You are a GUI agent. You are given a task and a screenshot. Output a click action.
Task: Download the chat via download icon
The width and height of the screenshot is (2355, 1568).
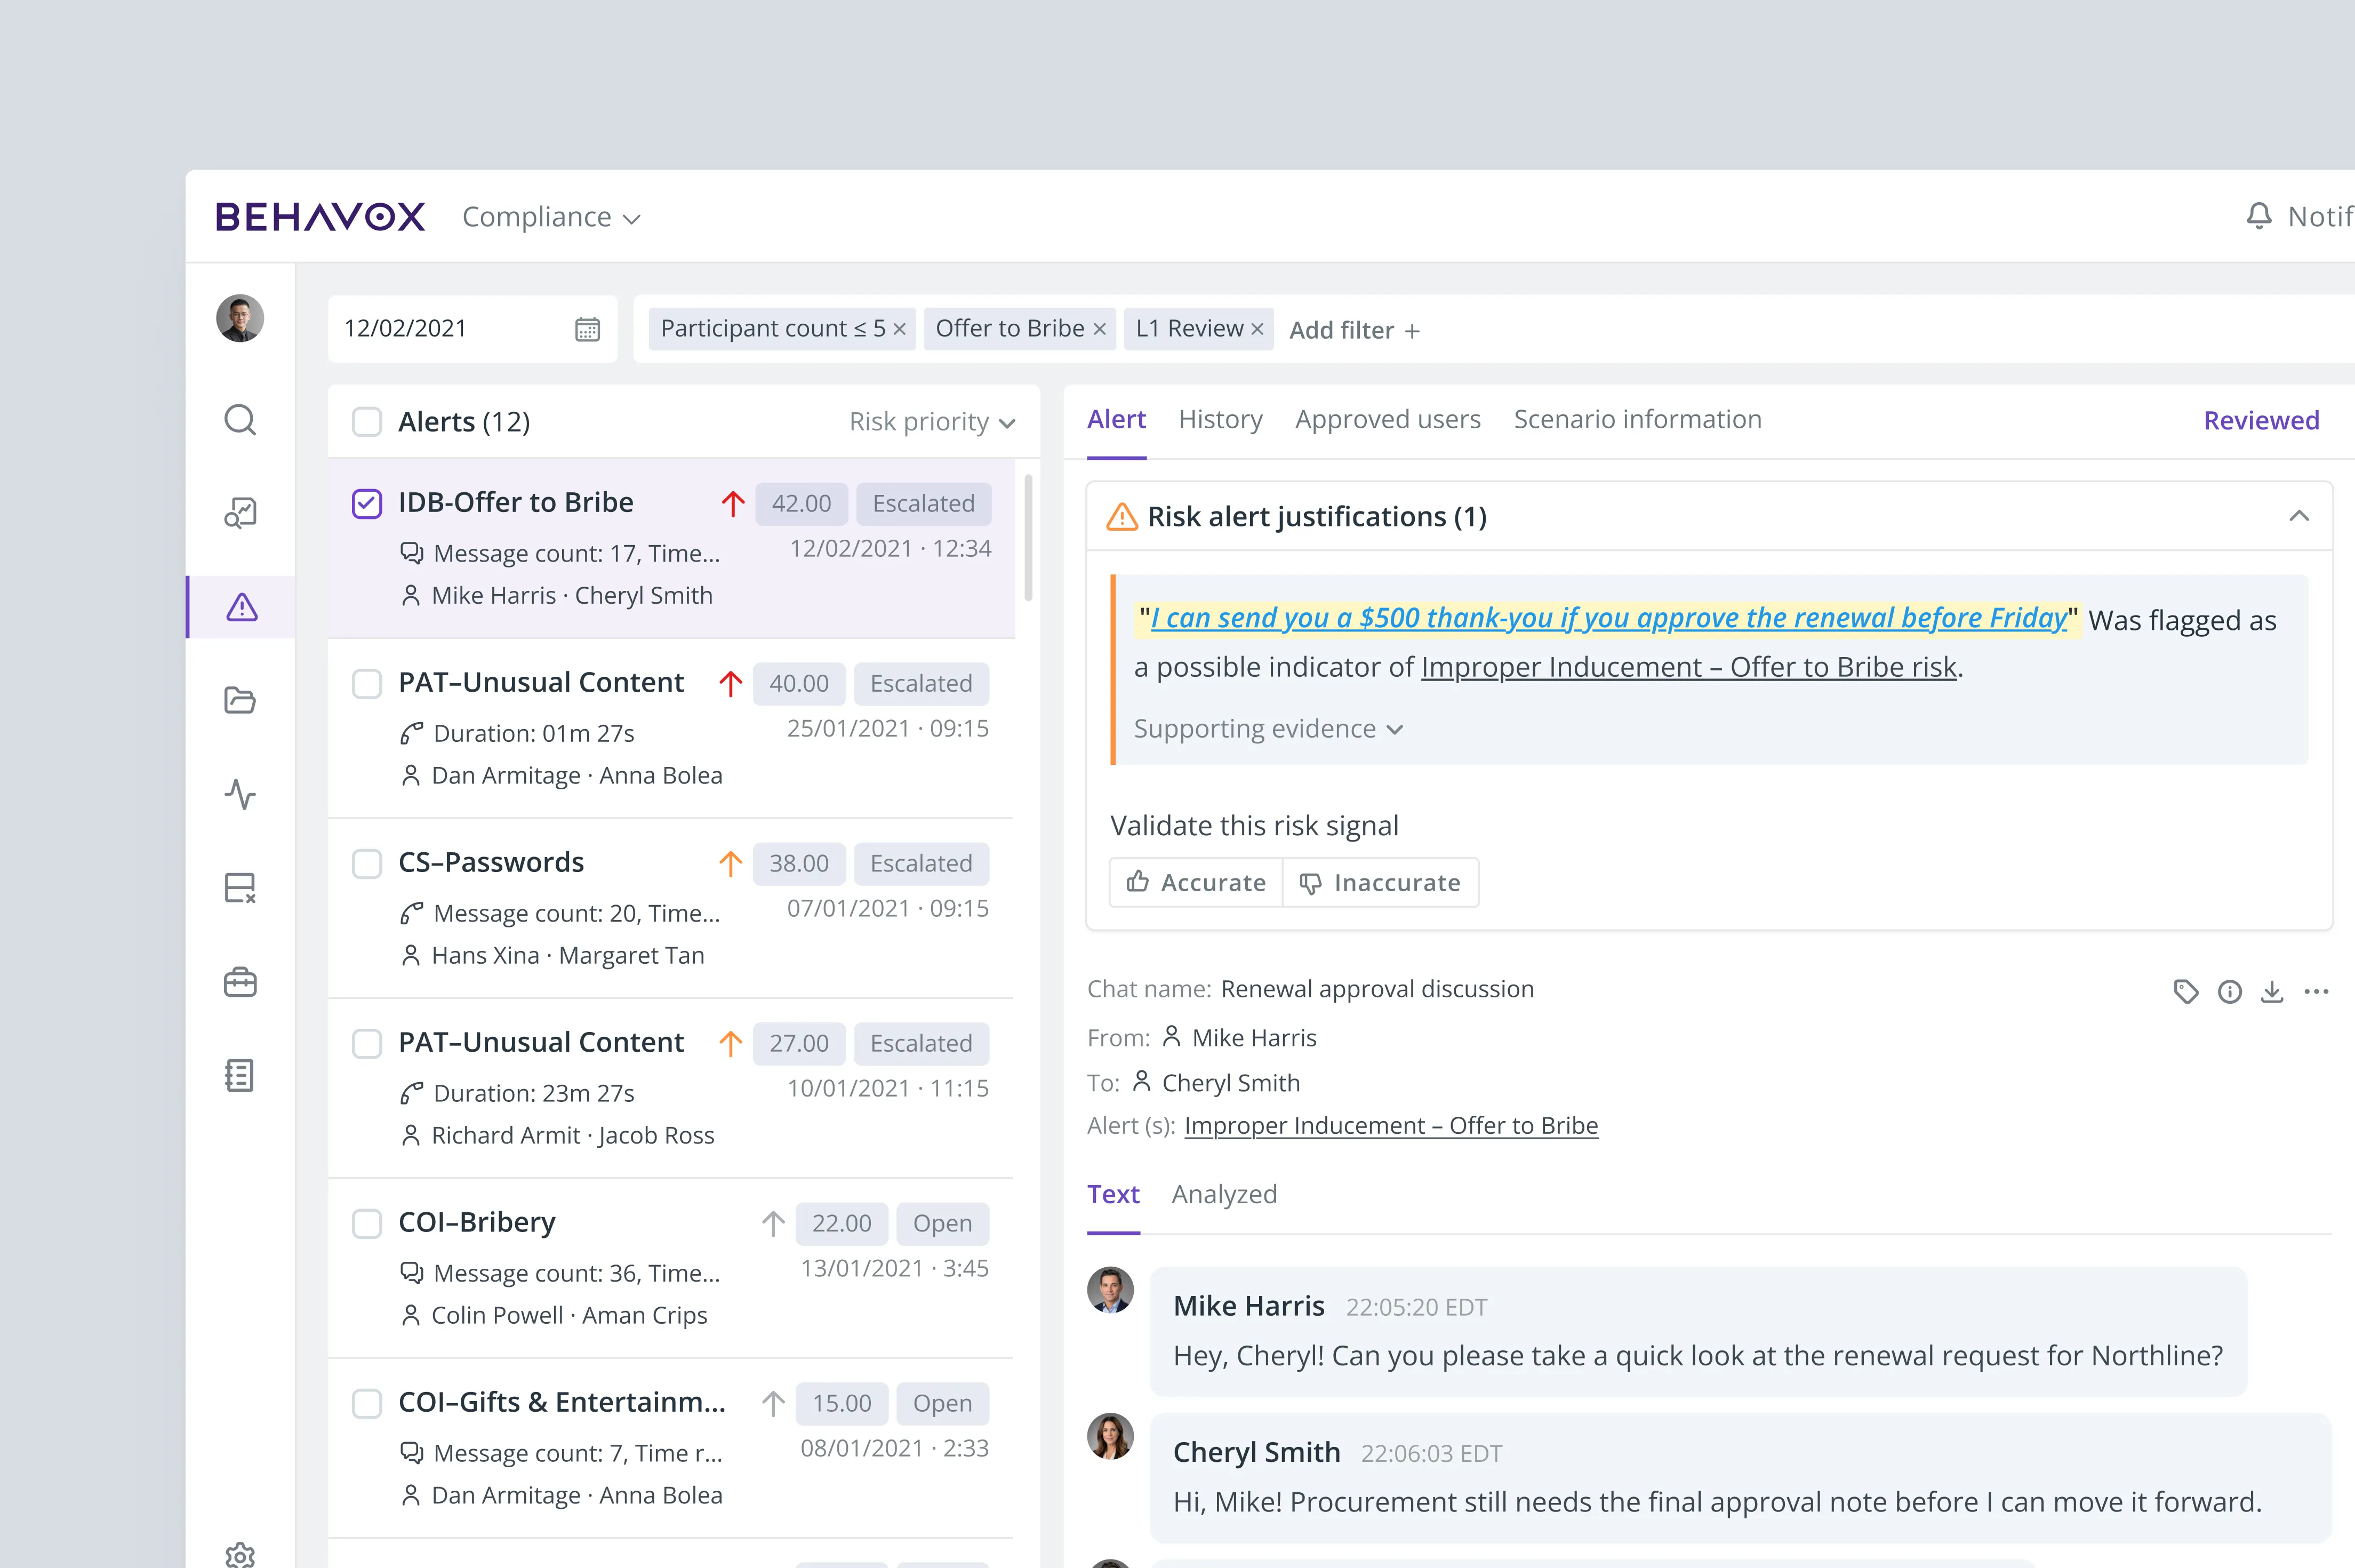[2272, 991]
